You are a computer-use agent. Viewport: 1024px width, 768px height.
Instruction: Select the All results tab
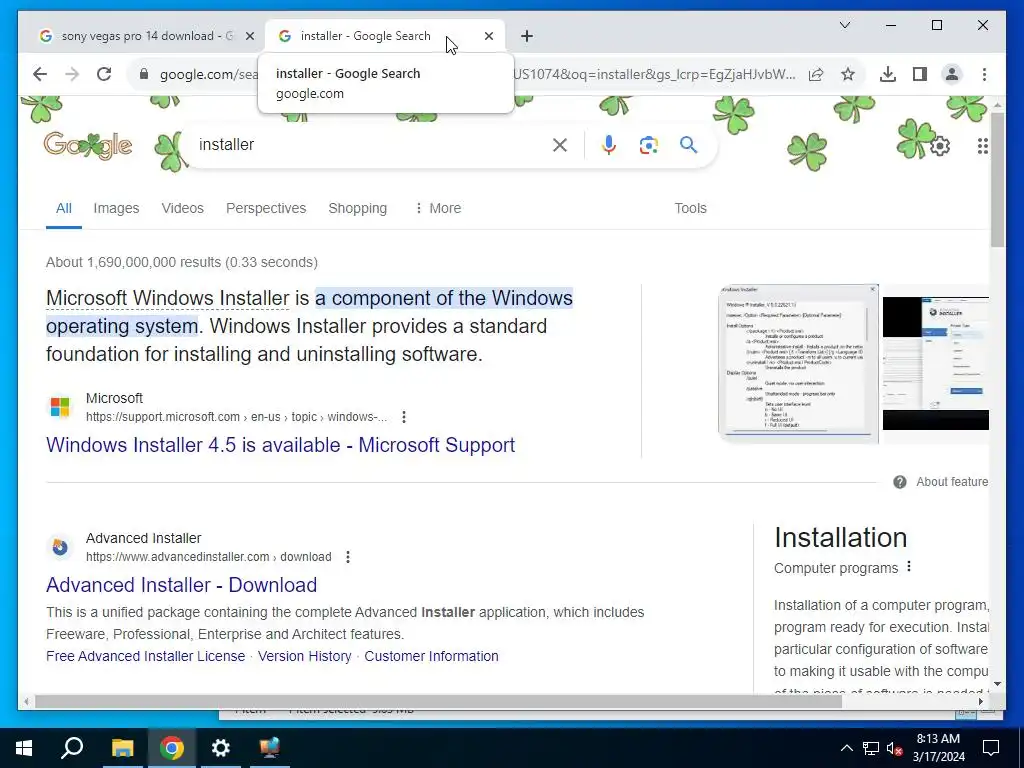(63, 208)
